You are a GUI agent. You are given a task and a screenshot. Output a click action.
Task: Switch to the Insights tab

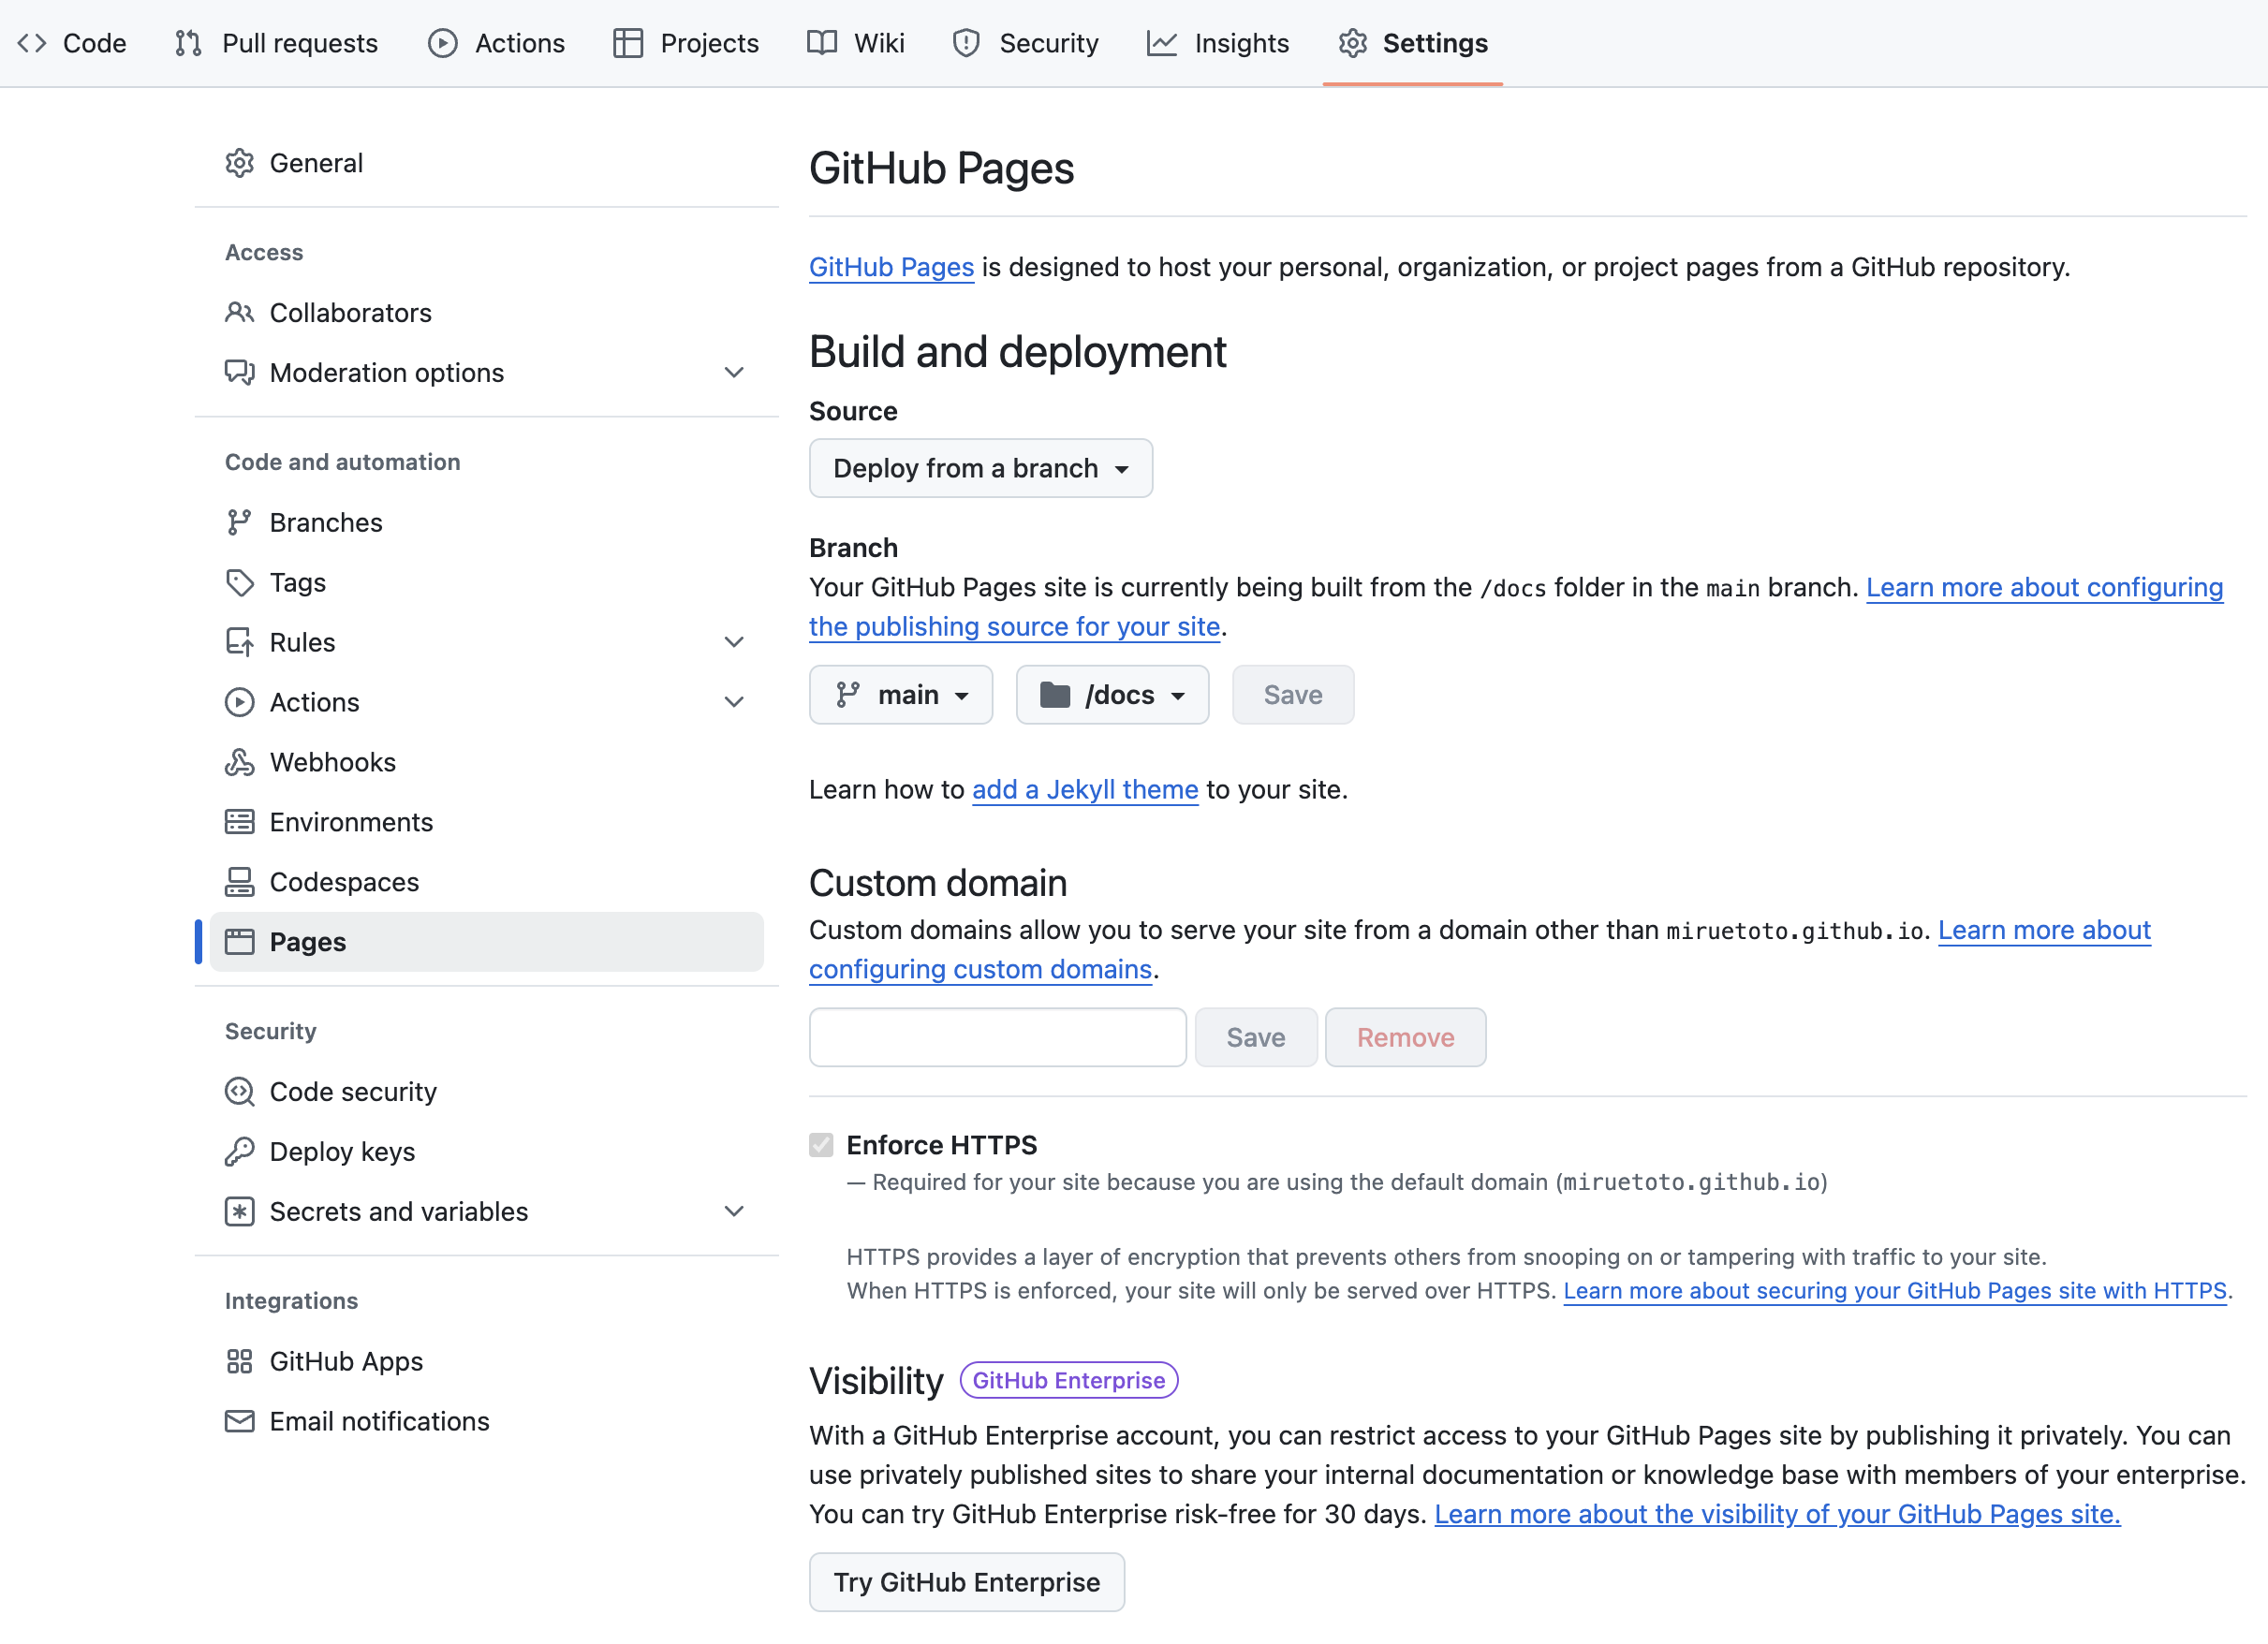pos(1218,43)
